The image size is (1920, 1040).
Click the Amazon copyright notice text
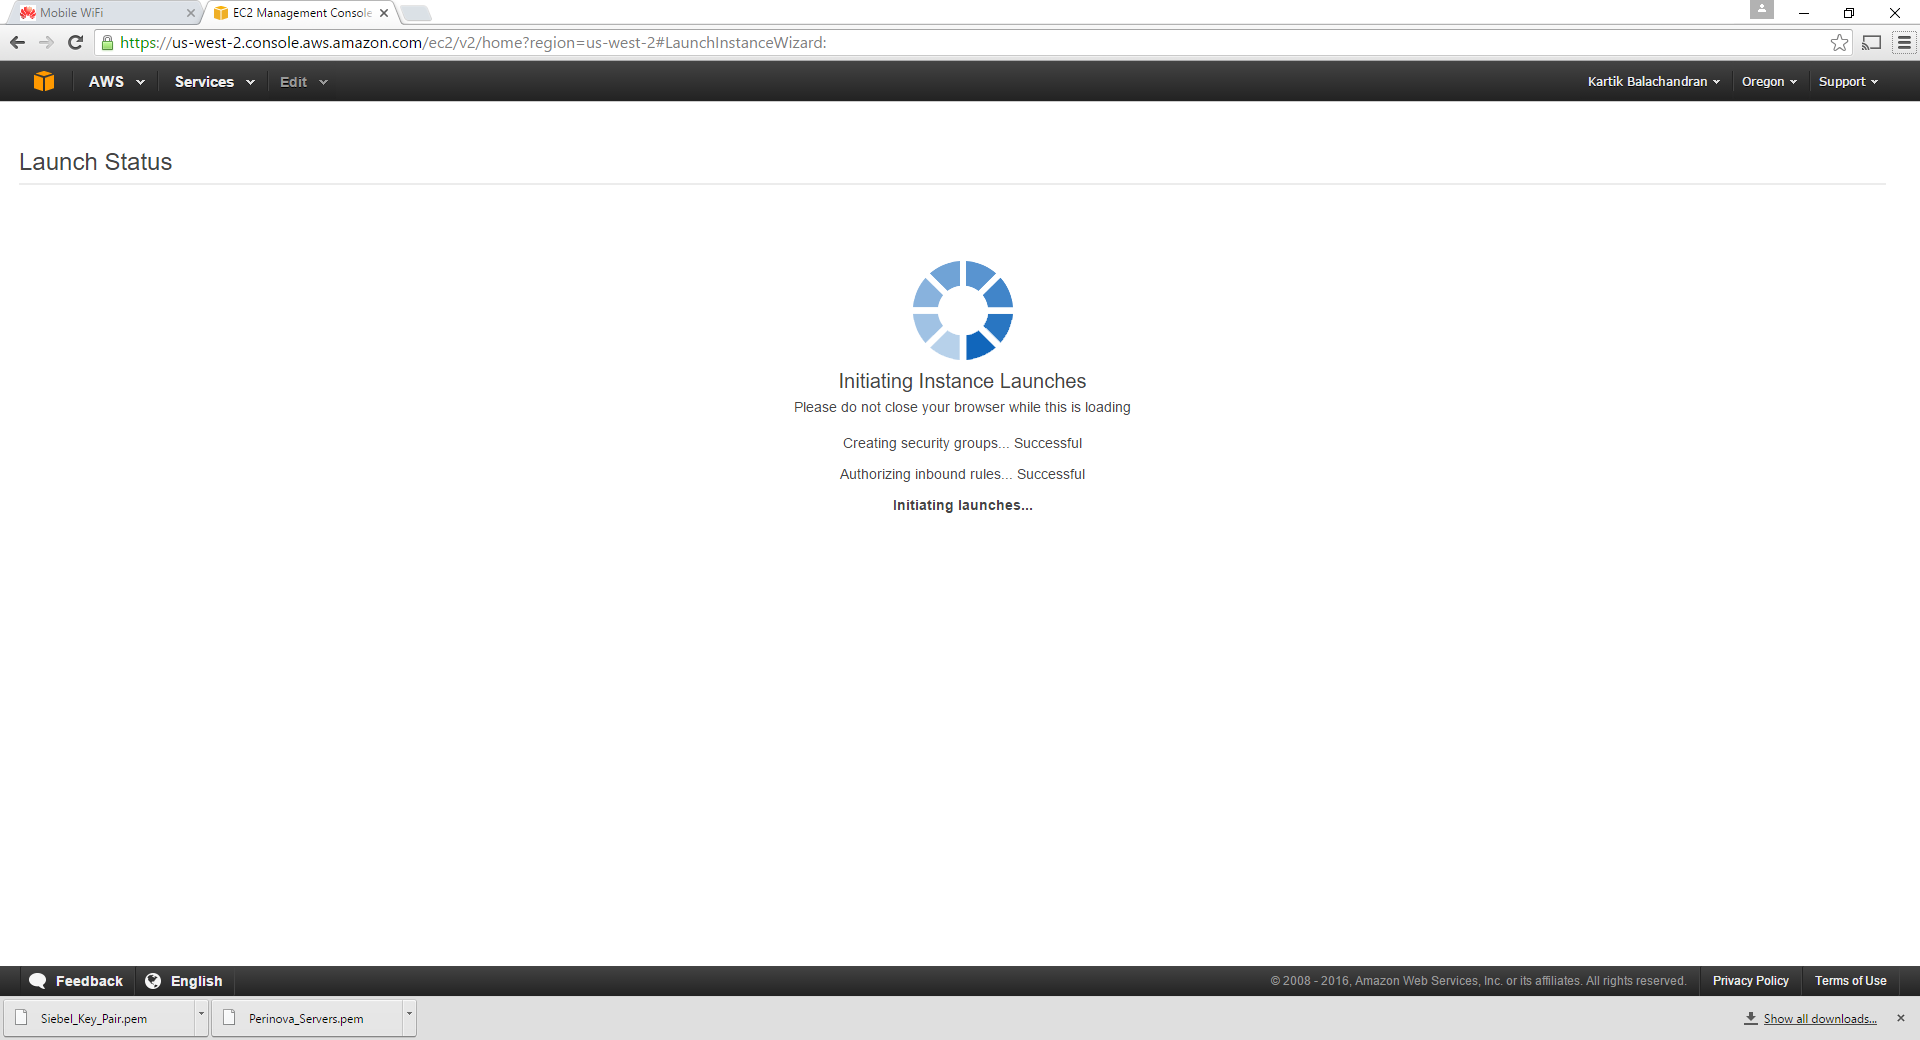coord(1478,981)
